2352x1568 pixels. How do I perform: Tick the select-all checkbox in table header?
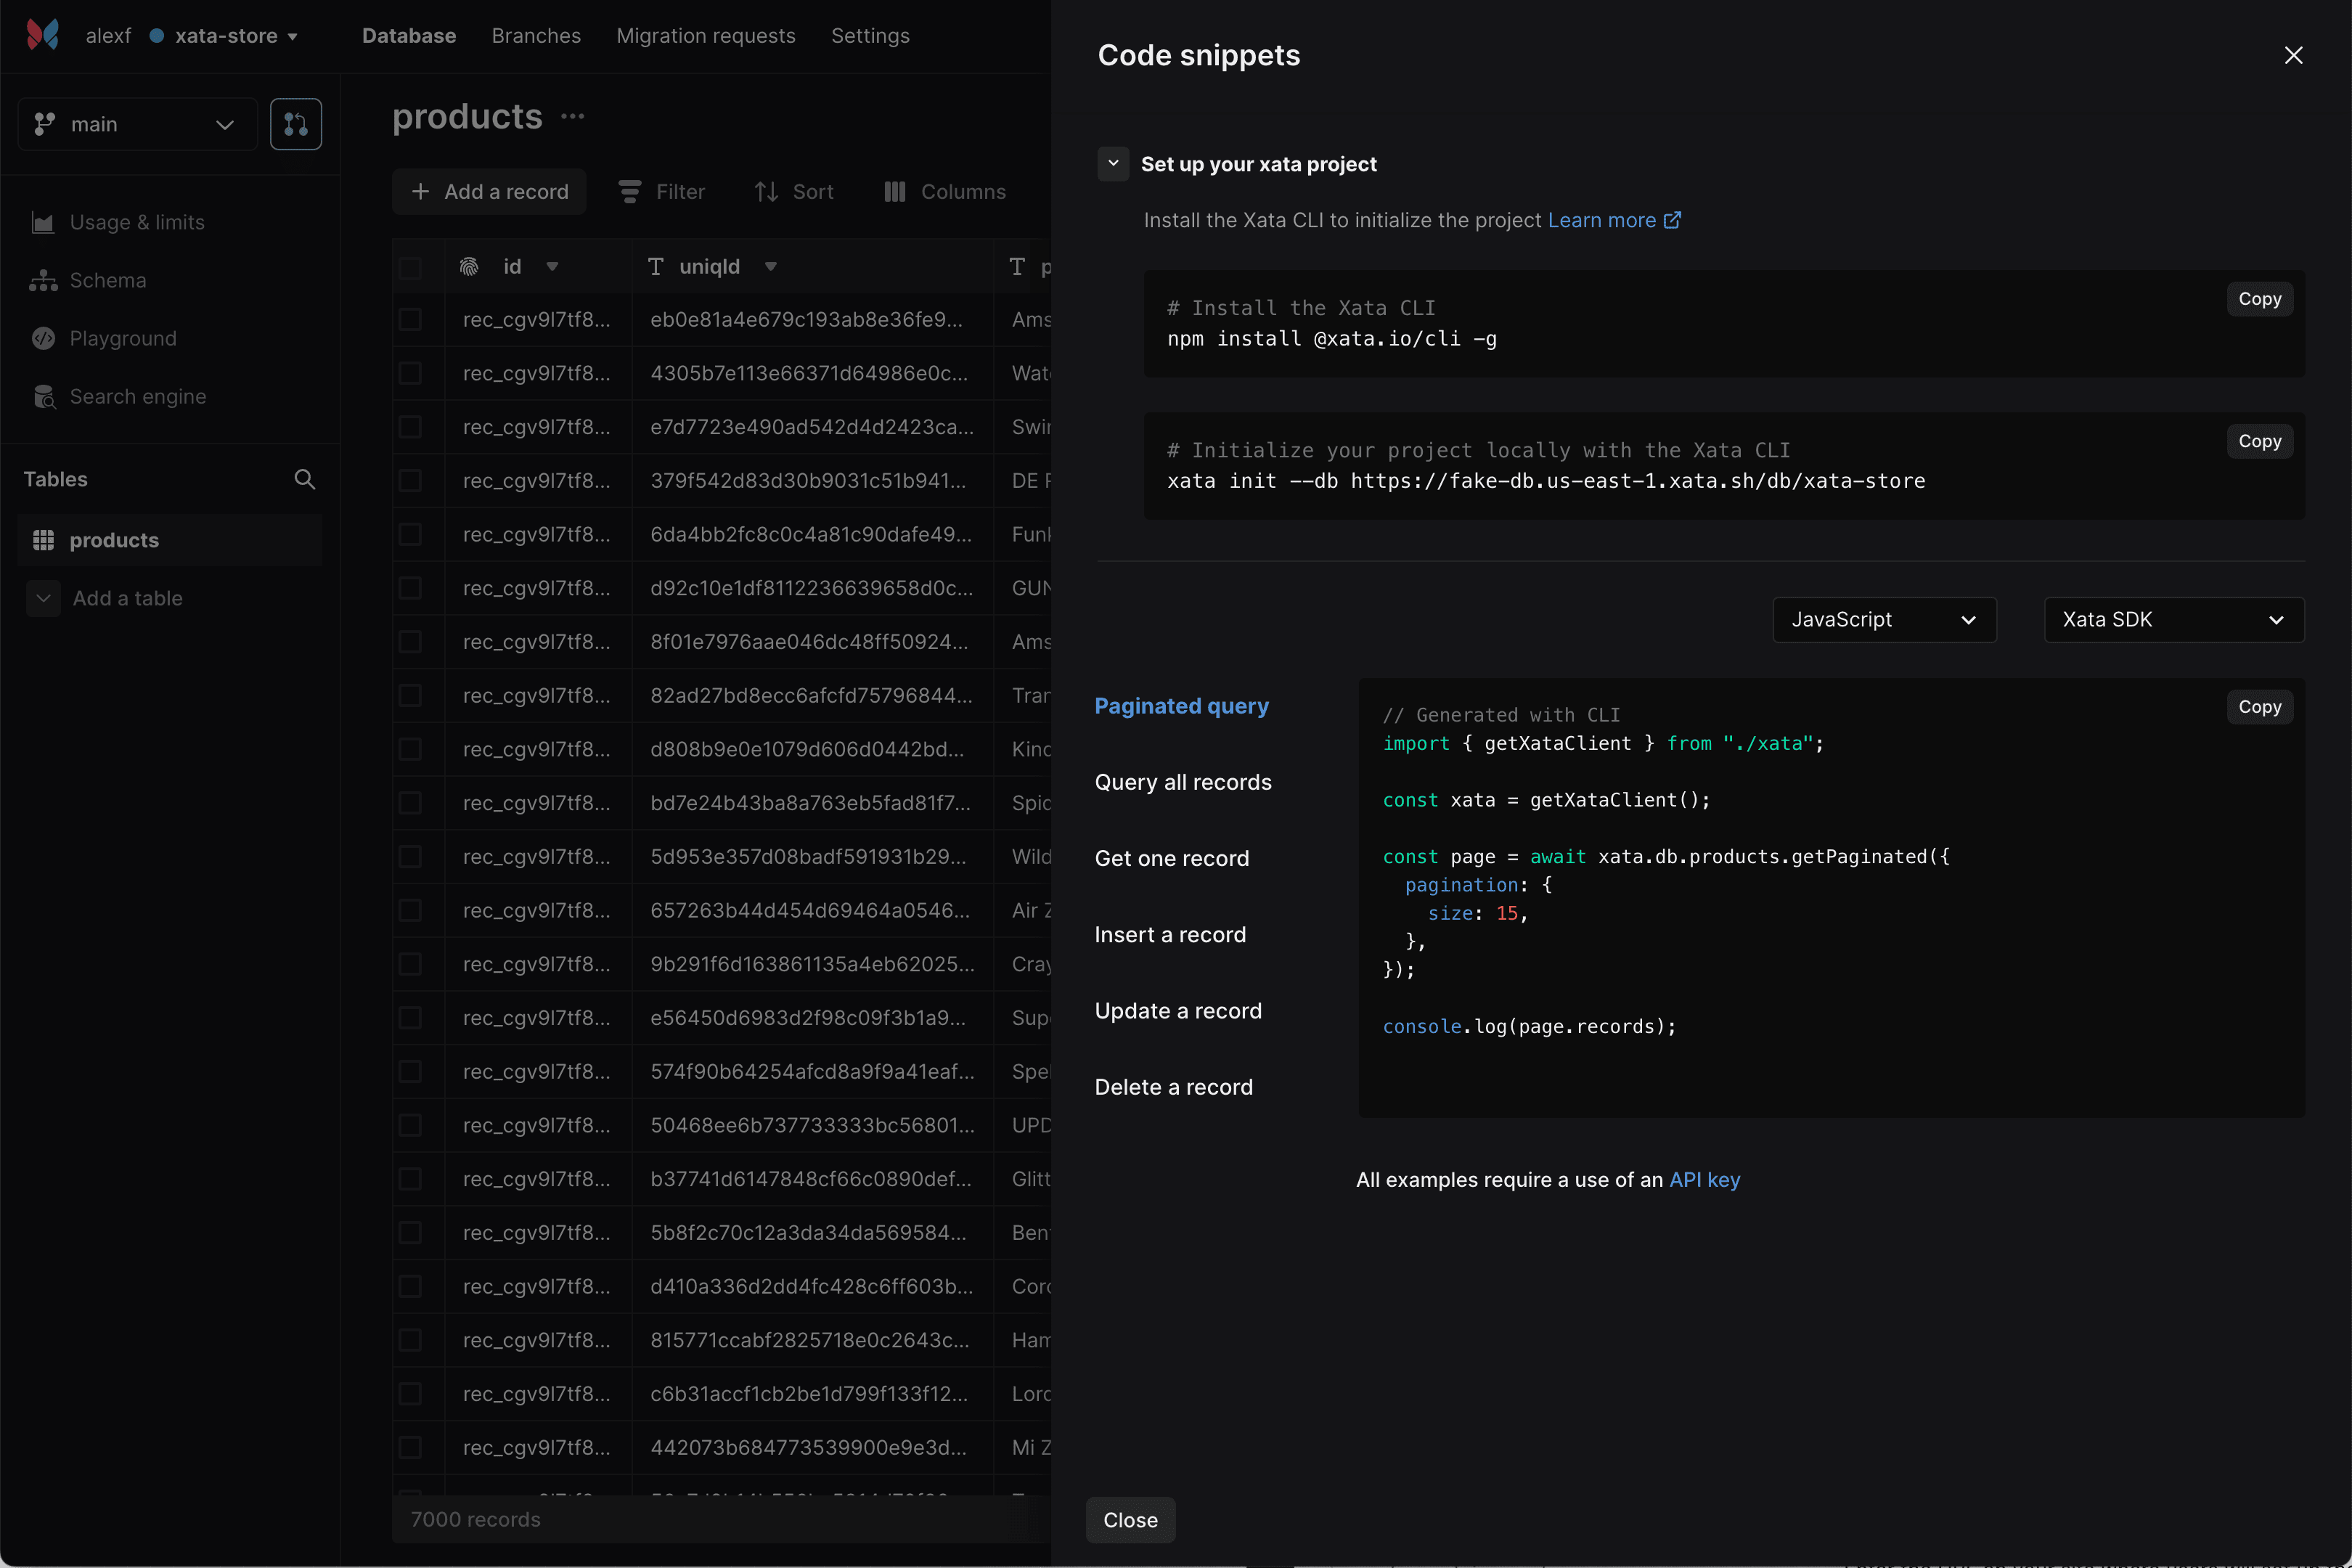coord(410,267)
